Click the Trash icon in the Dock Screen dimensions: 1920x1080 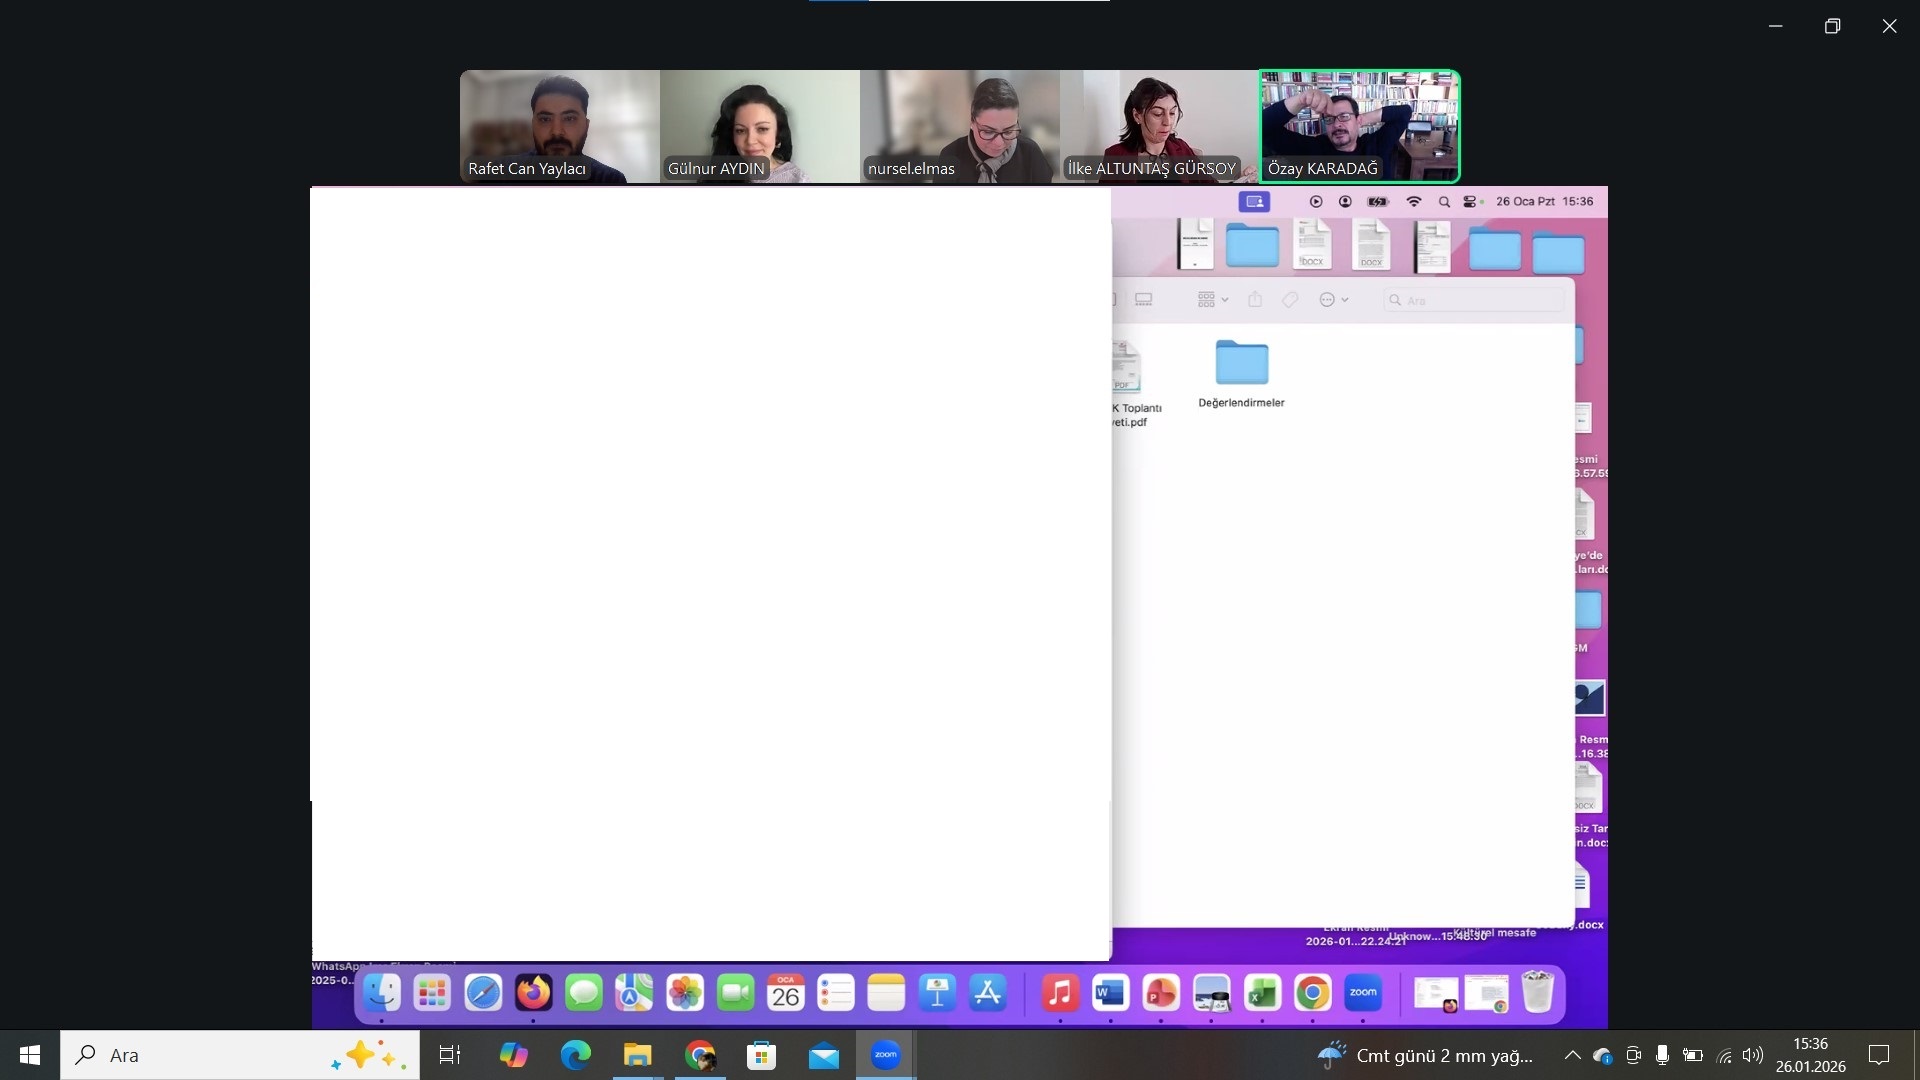click(1537, 992)
